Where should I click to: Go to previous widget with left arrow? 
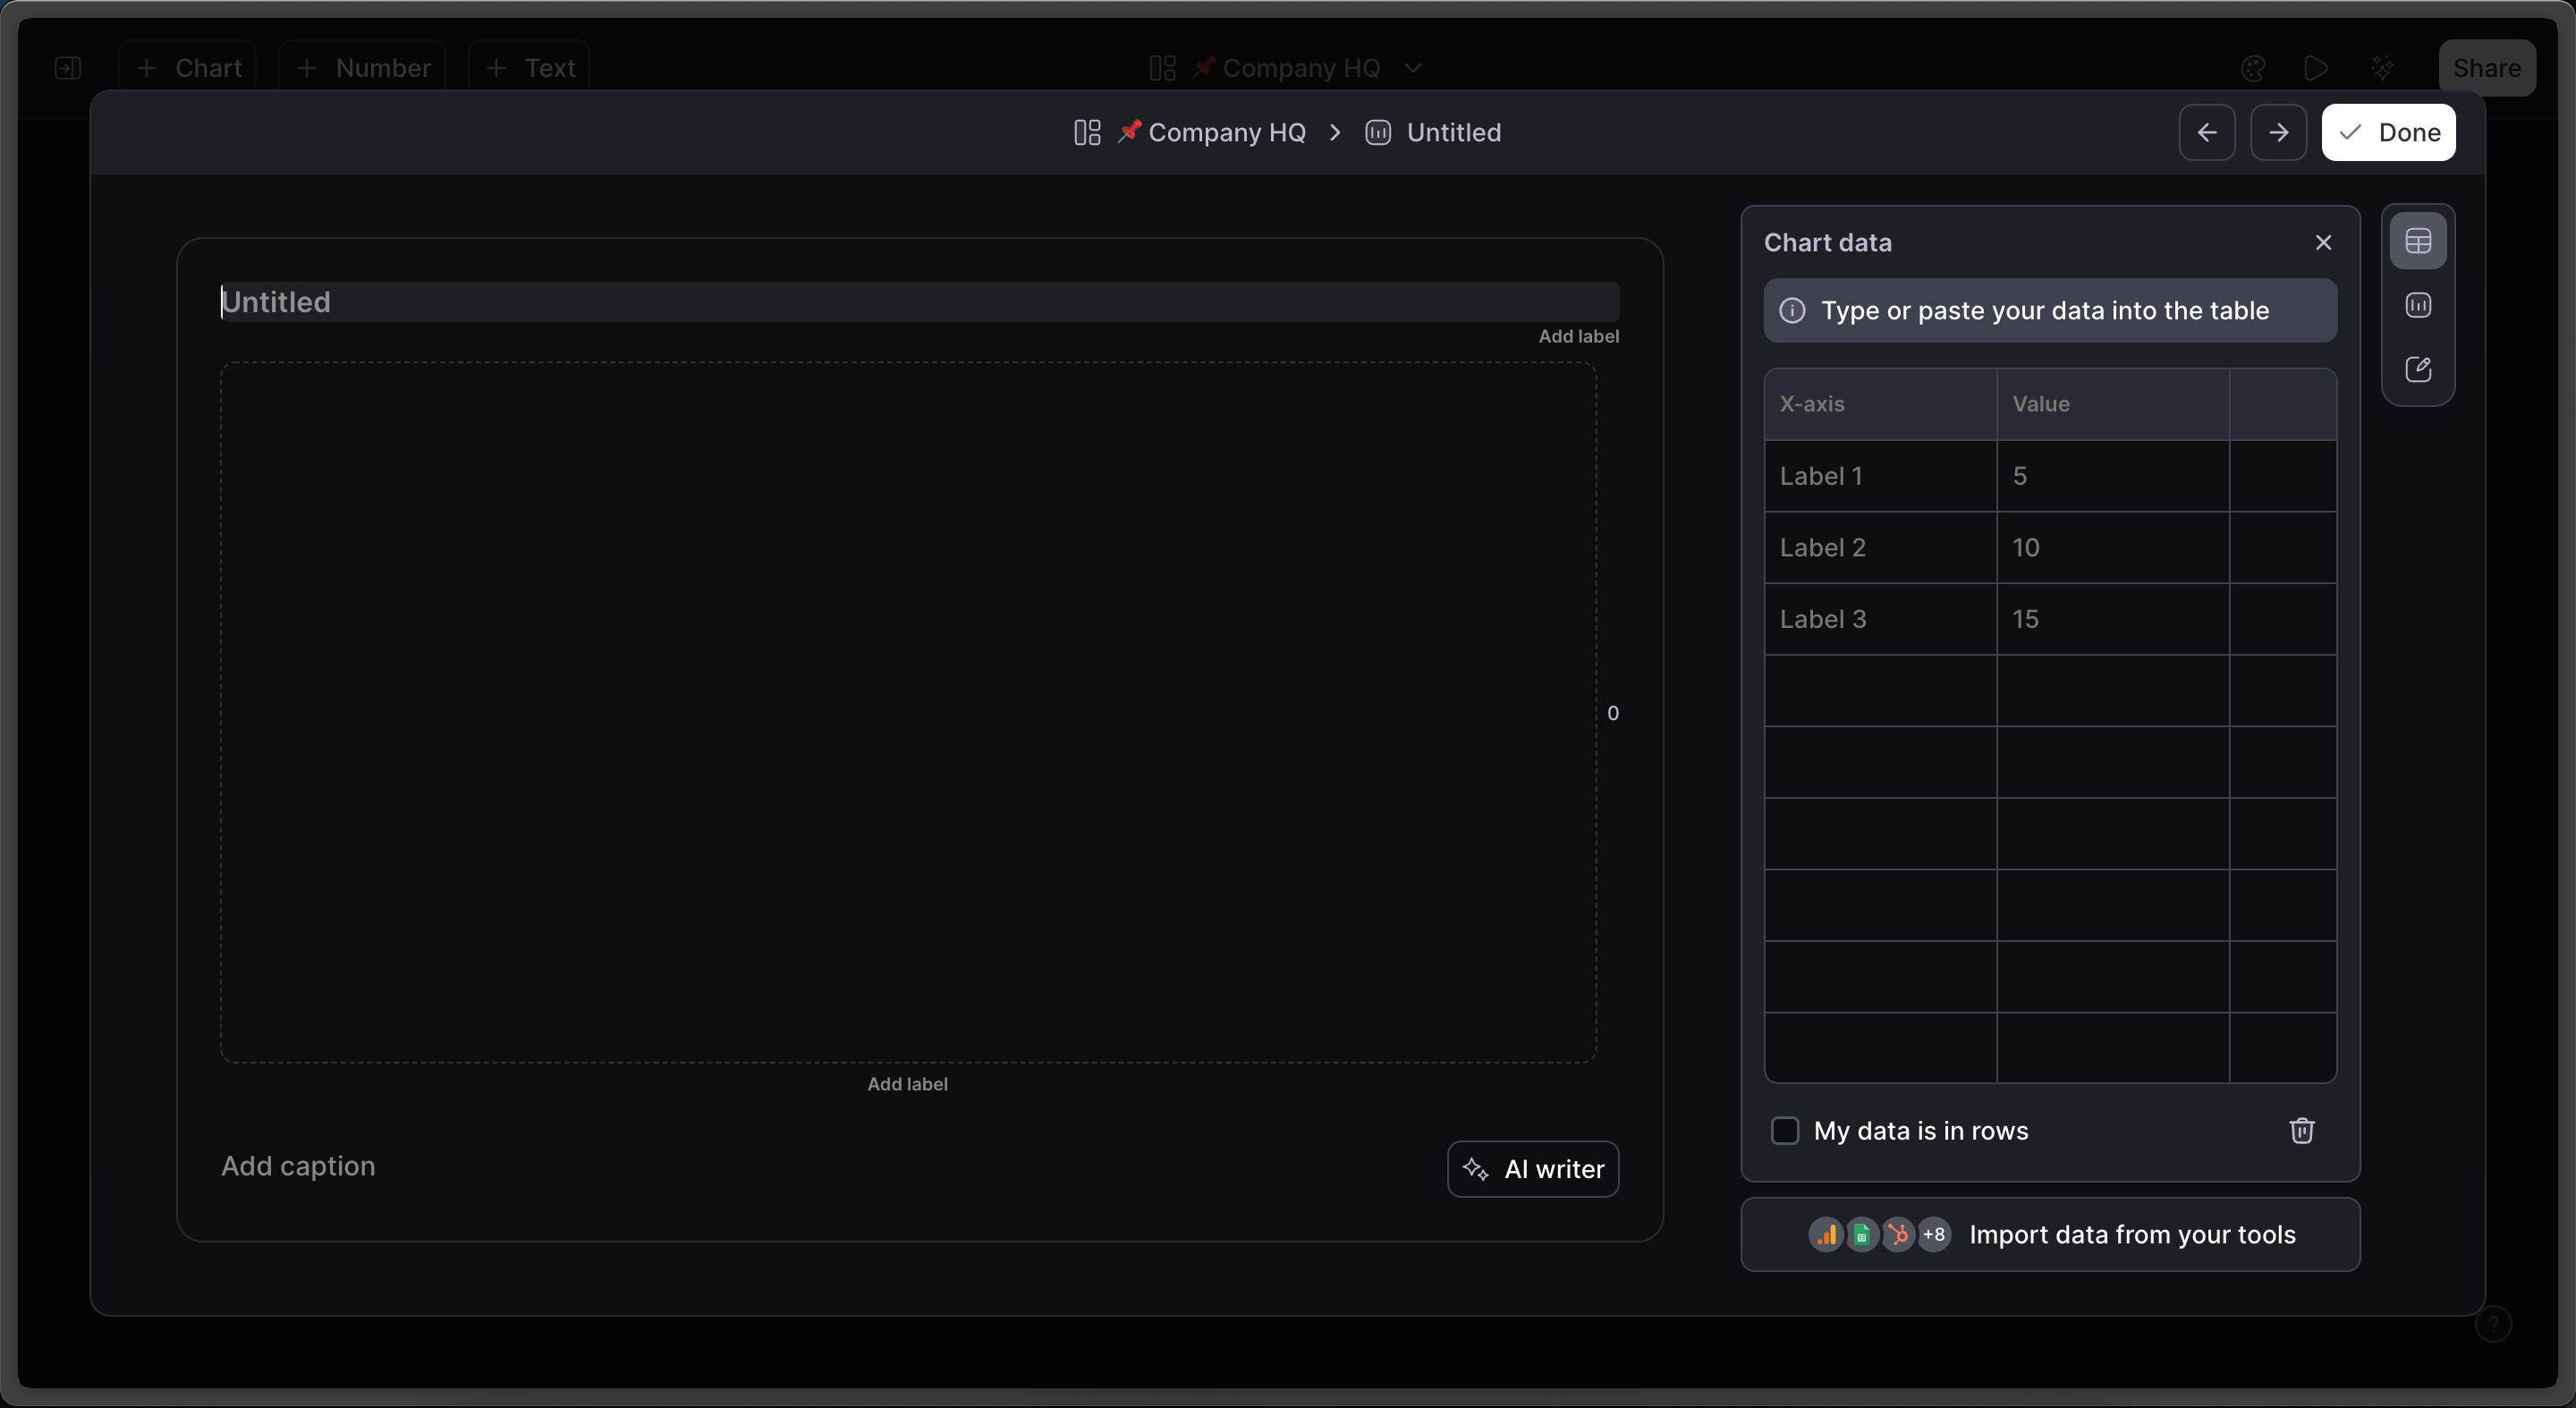2206,132
